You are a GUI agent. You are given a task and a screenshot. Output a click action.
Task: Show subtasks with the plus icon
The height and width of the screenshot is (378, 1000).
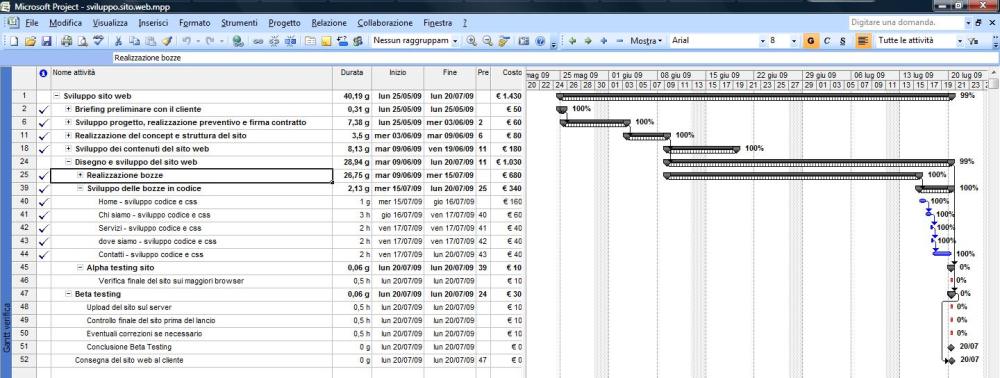(603, 41)
